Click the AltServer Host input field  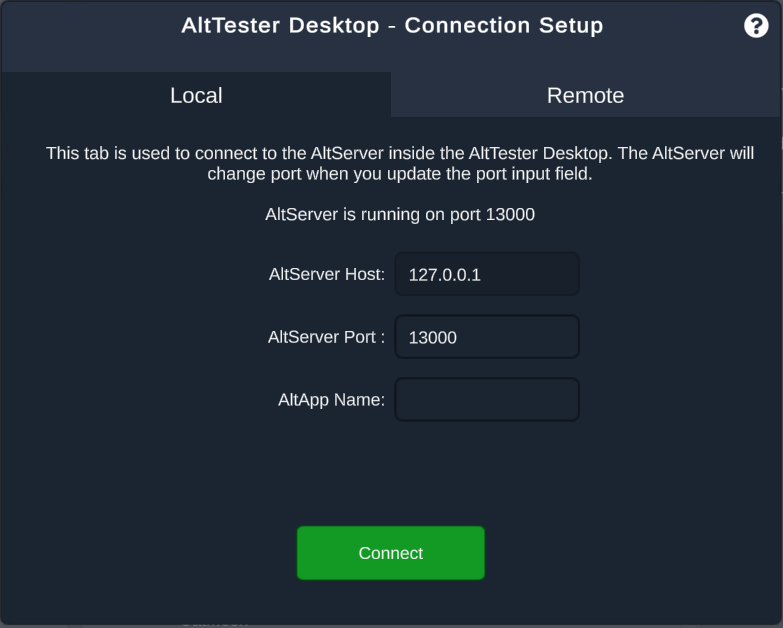(x=487, y=274)
